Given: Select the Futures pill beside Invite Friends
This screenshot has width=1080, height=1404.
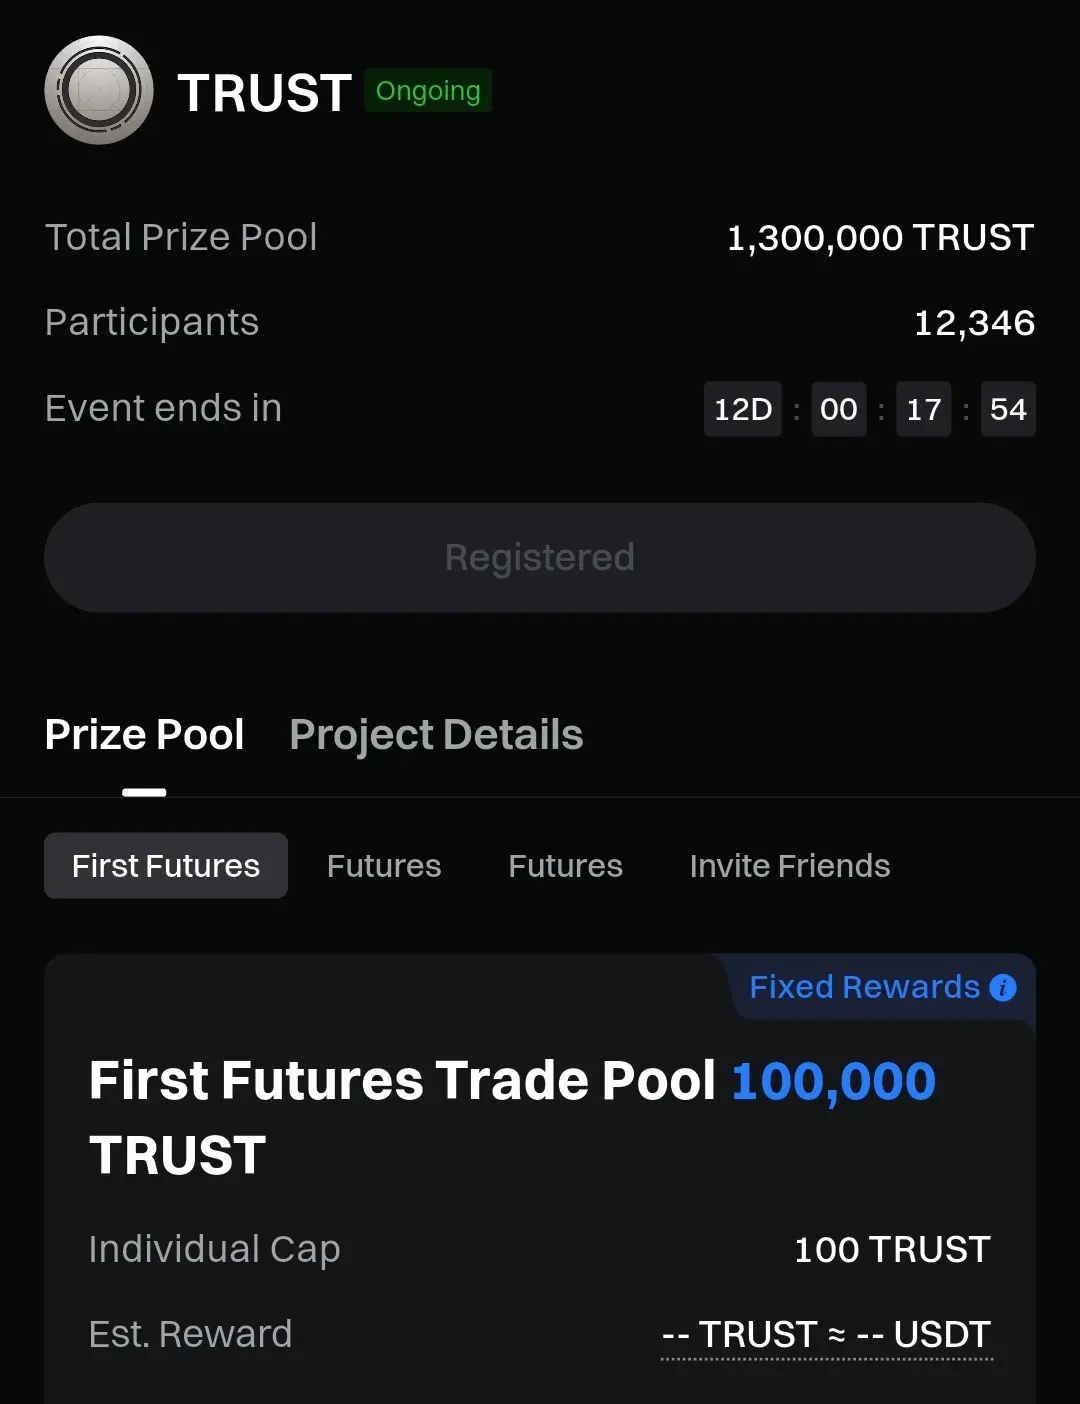Looking at the screenshot, I should [565, 866].
